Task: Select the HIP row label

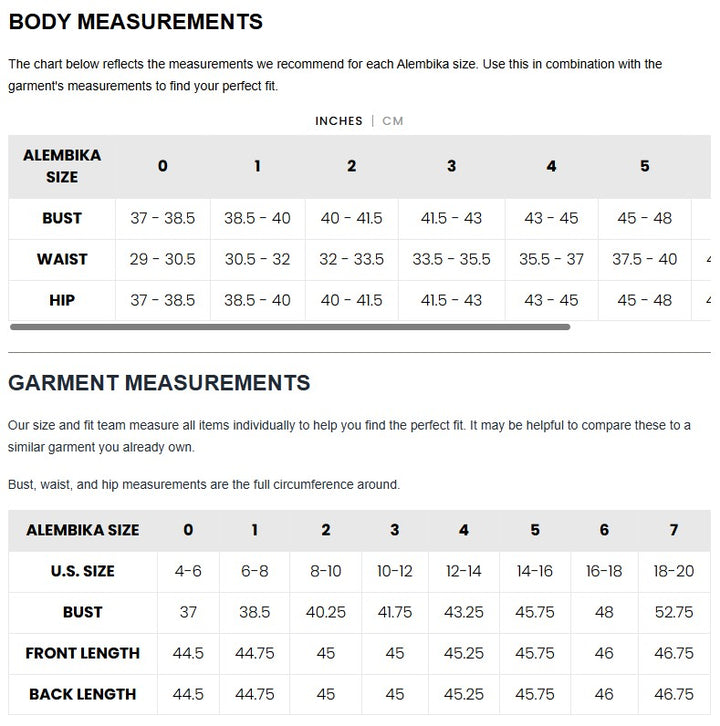Action: click(62, 300)
